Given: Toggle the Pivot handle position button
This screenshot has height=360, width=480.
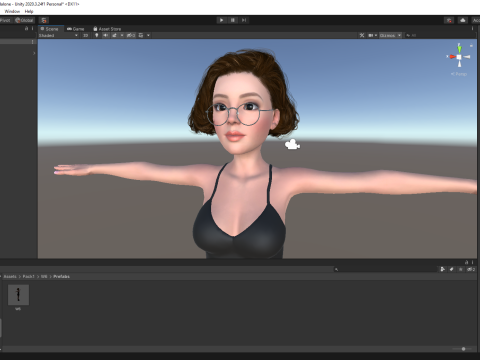Looking at the screenshot, I should click(x=5, y=20).
